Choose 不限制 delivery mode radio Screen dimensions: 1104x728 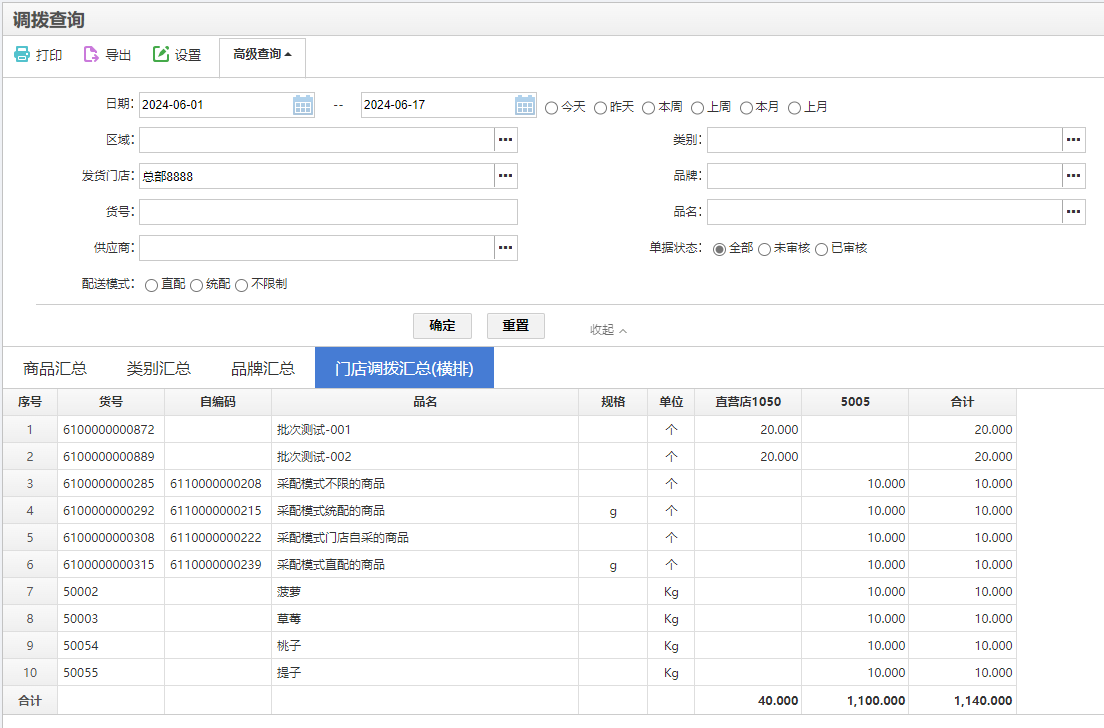(242, 285)
